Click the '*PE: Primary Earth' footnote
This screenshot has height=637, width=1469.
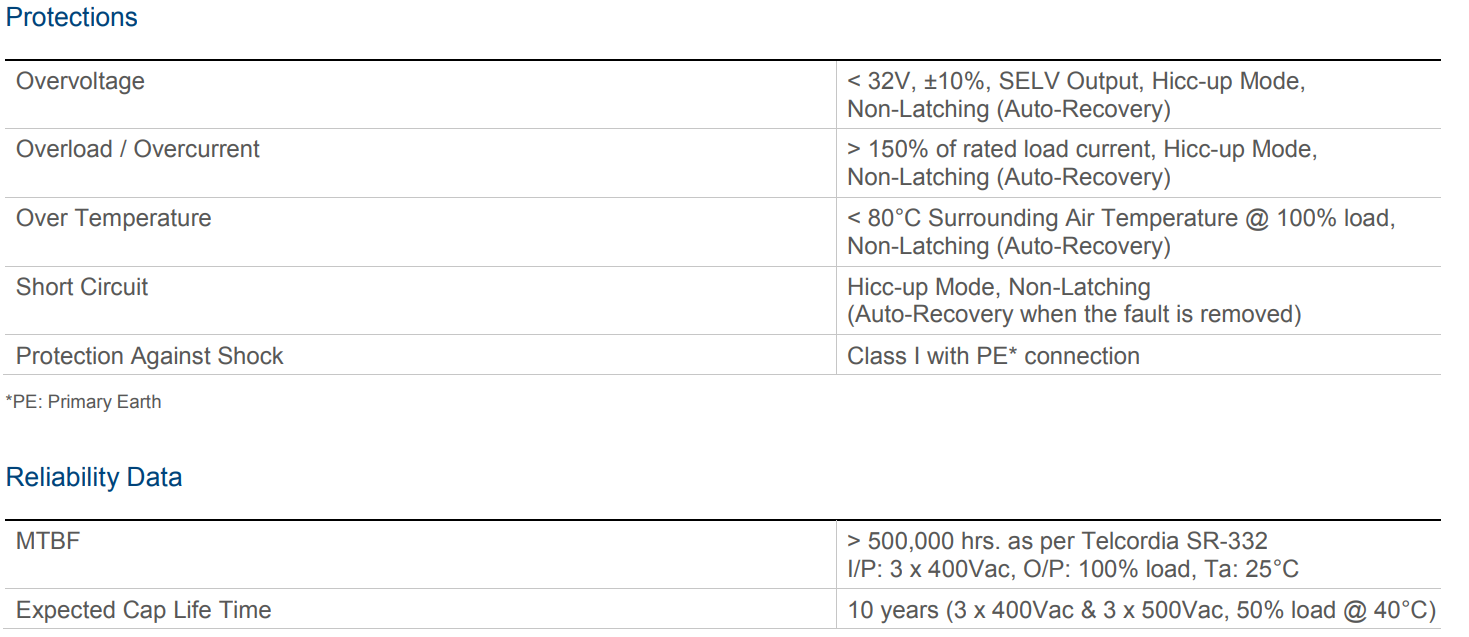pos(83,402)
